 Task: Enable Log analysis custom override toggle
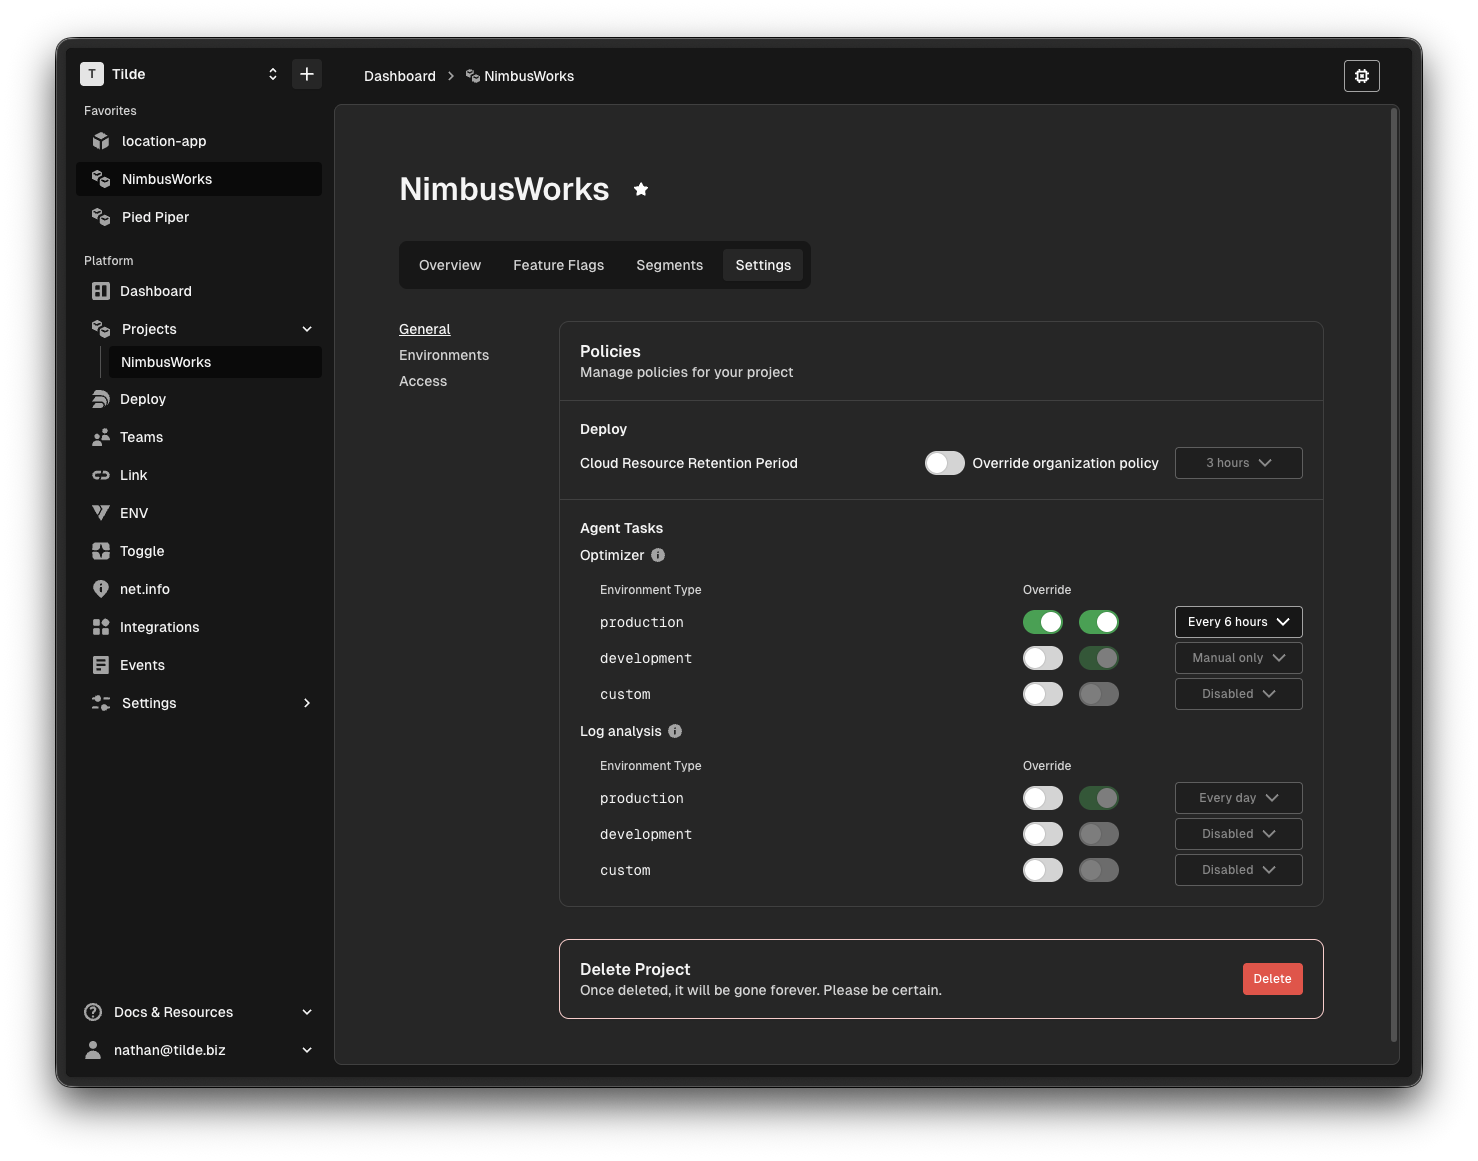[x=1043, y=870]
